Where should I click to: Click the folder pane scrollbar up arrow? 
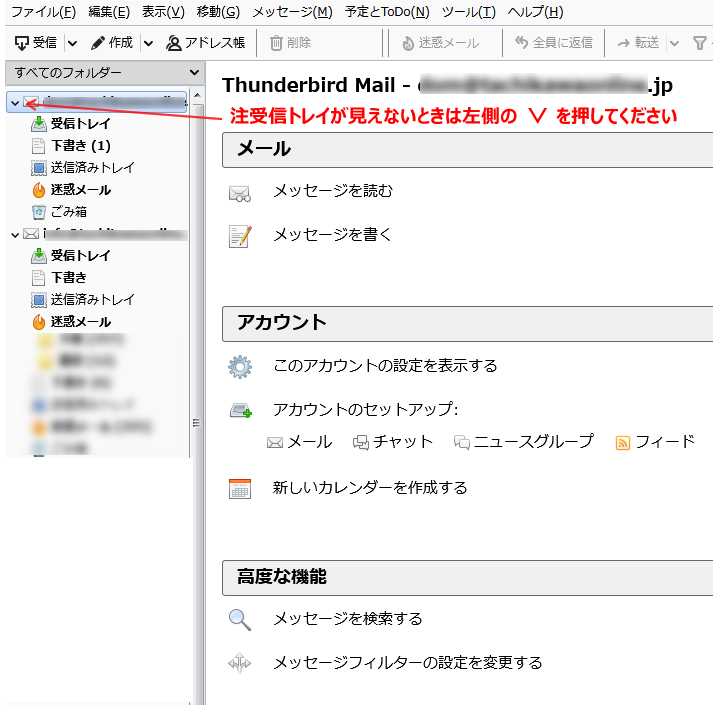tap(197, 95)
